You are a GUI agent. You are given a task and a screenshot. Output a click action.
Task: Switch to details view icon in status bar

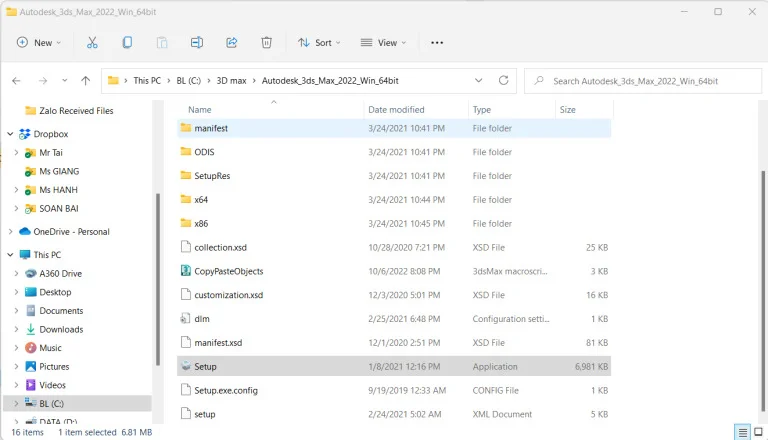click(743, 432)
